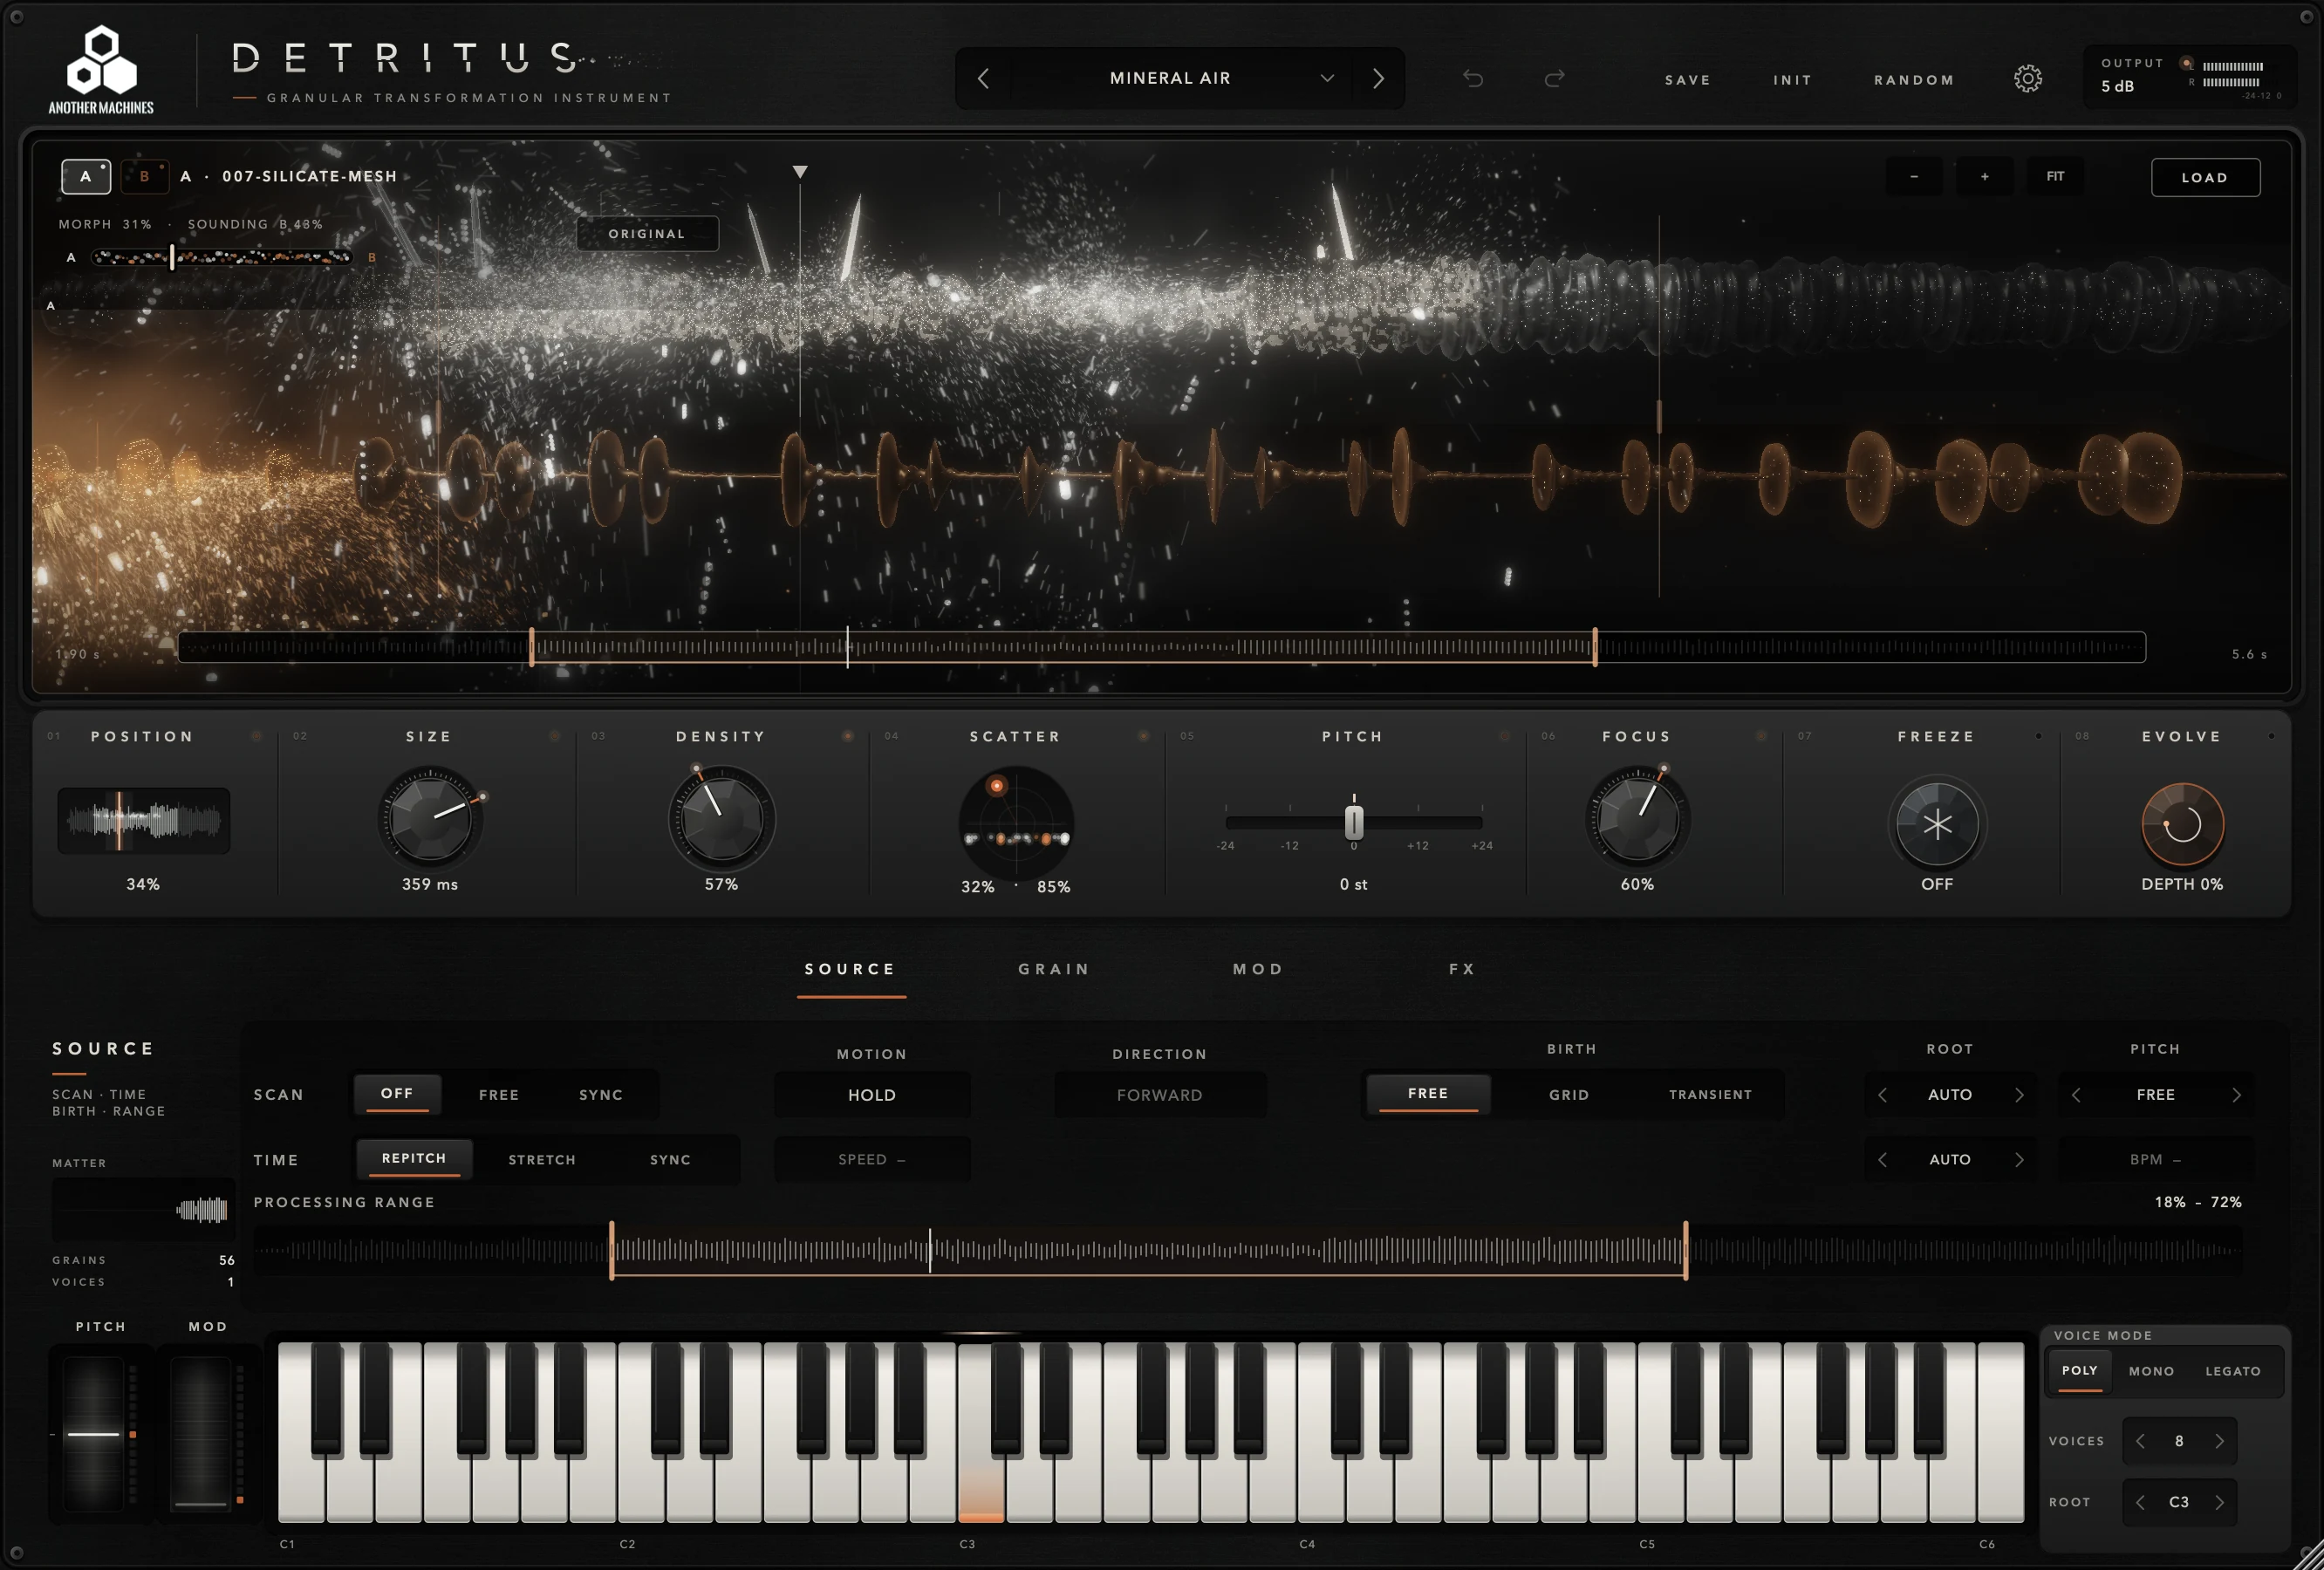Click the A-B Morph slider handle
Viewport: 2324px width, 1570px height.
pos(172,257)
